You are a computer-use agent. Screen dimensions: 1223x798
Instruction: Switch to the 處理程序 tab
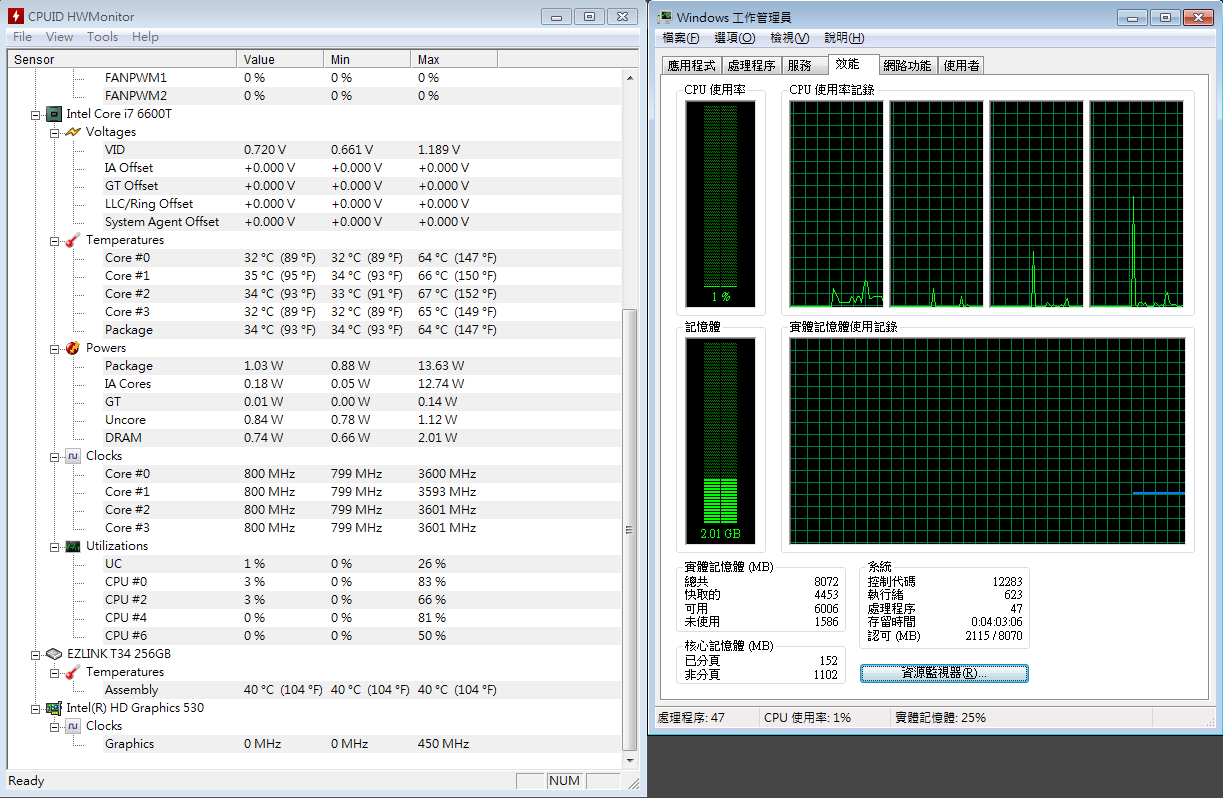point(752,65)
